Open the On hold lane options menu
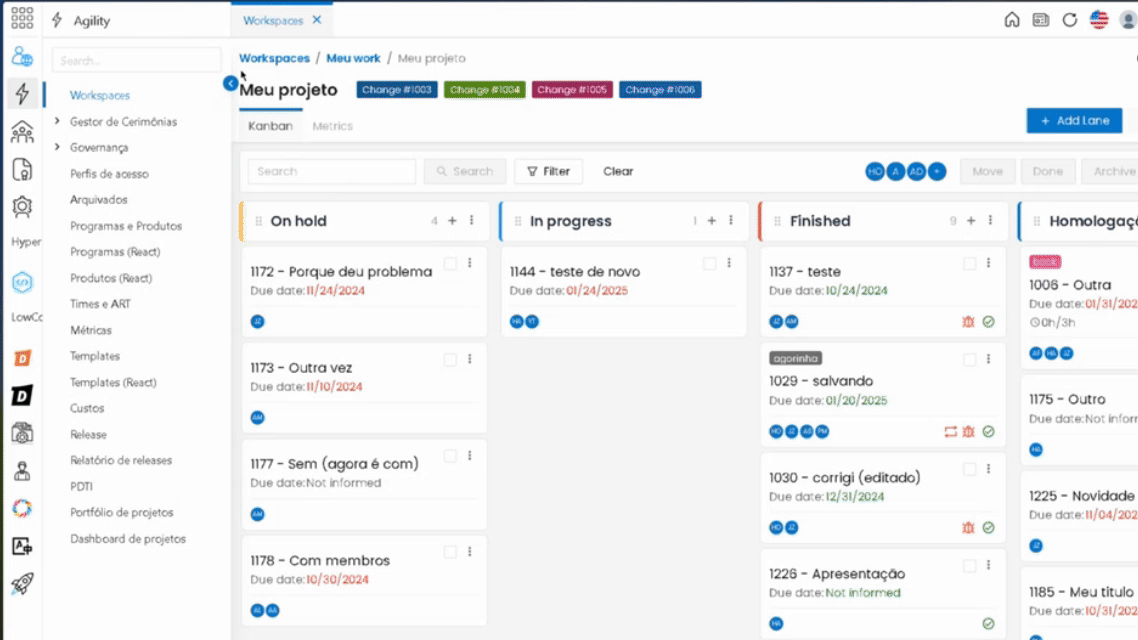This screenshot has height=640, width=1138. 472,221
